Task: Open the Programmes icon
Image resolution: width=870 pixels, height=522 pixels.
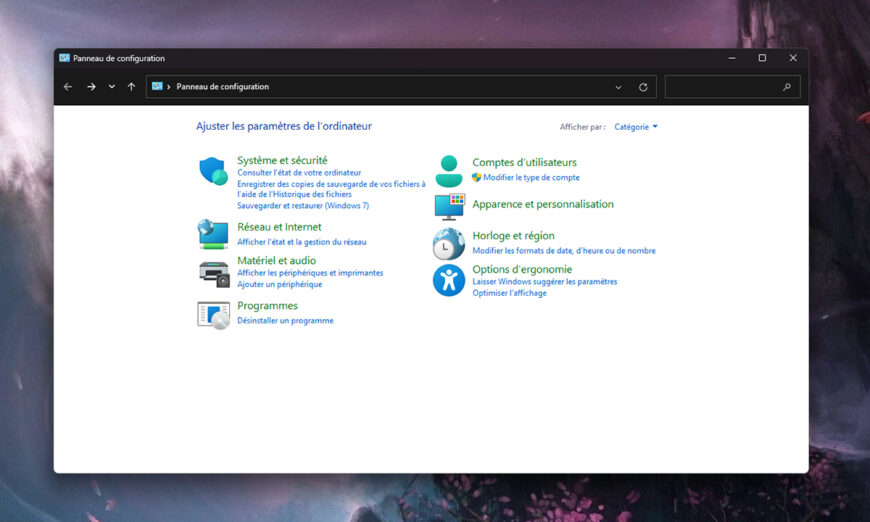Action: point(214,315)
